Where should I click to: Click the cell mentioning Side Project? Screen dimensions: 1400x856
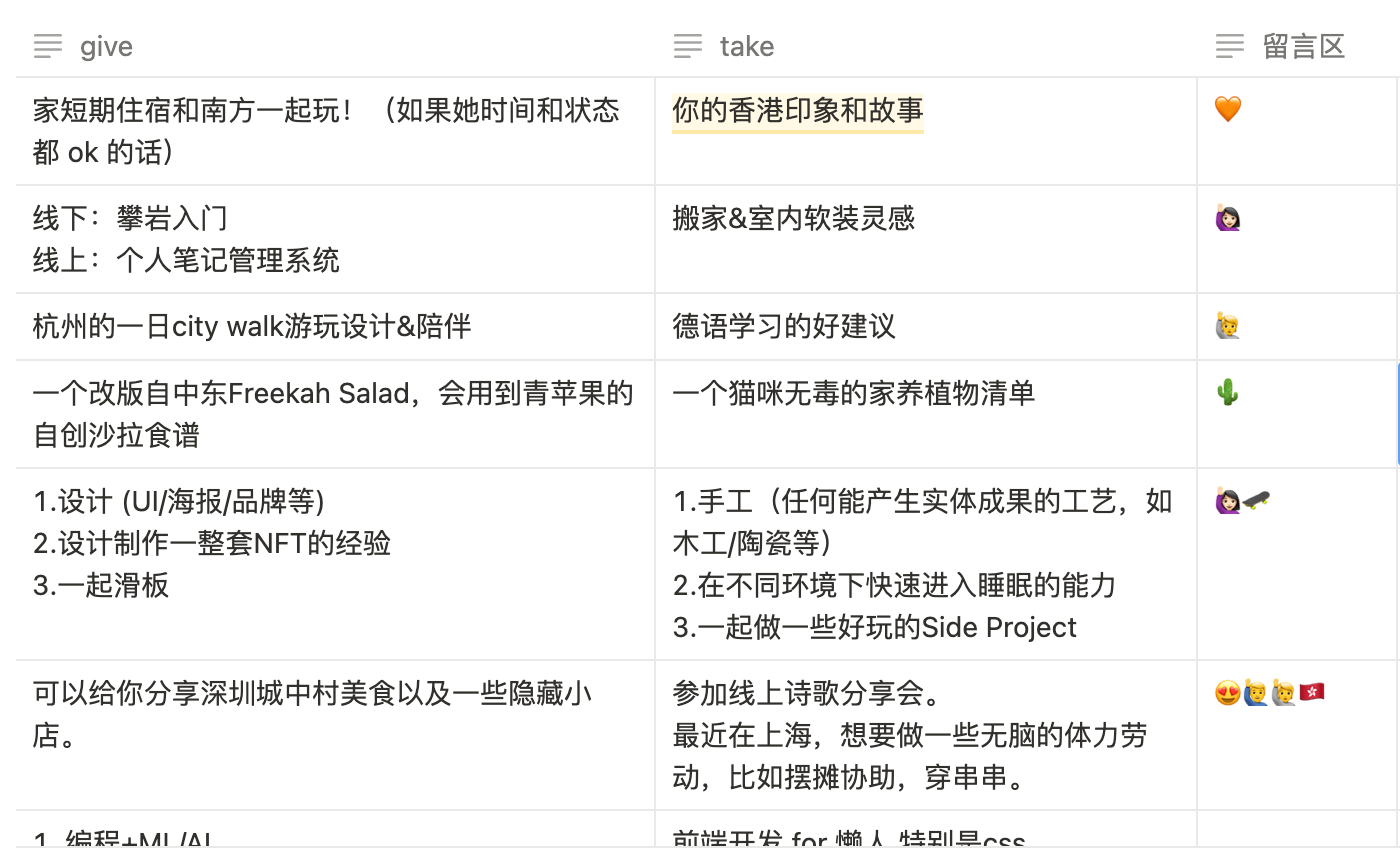(x=926, y=564)
